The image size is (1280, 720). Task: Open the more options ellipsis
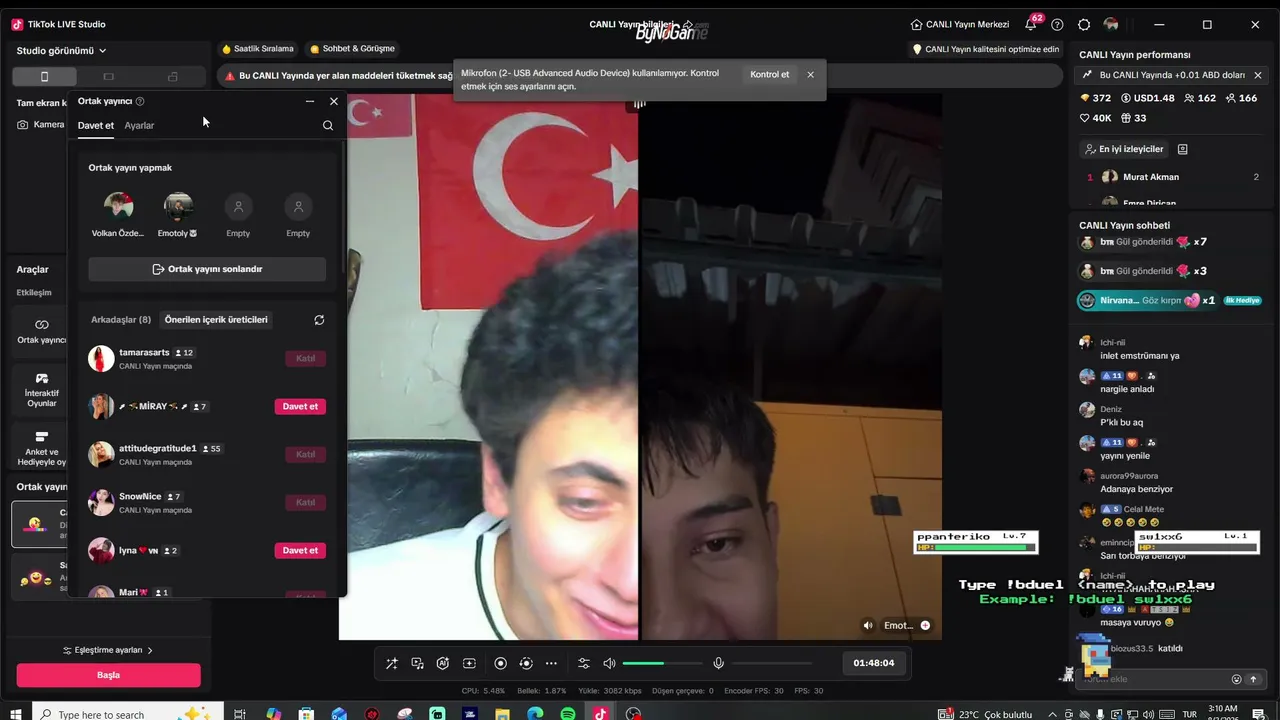[551, 663]
